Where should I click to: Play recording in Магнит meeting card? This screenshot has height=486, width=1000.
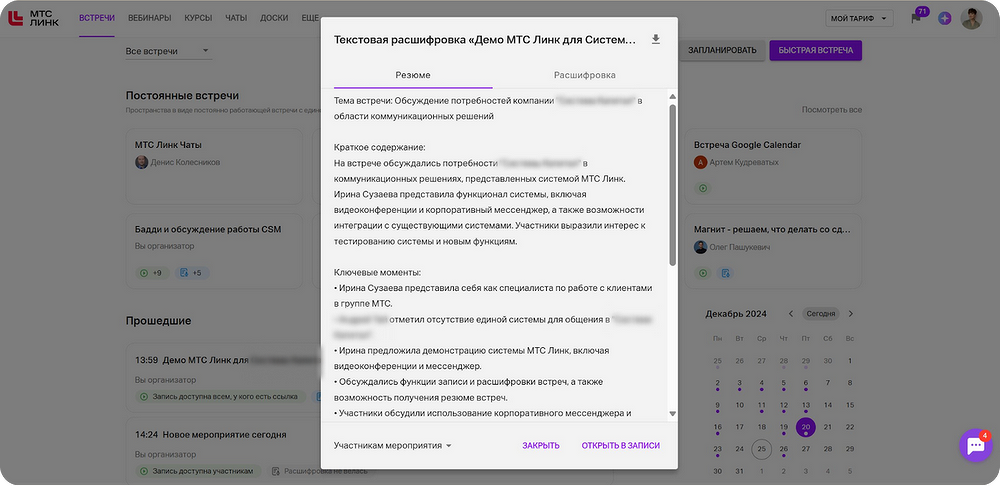point(703,273)
